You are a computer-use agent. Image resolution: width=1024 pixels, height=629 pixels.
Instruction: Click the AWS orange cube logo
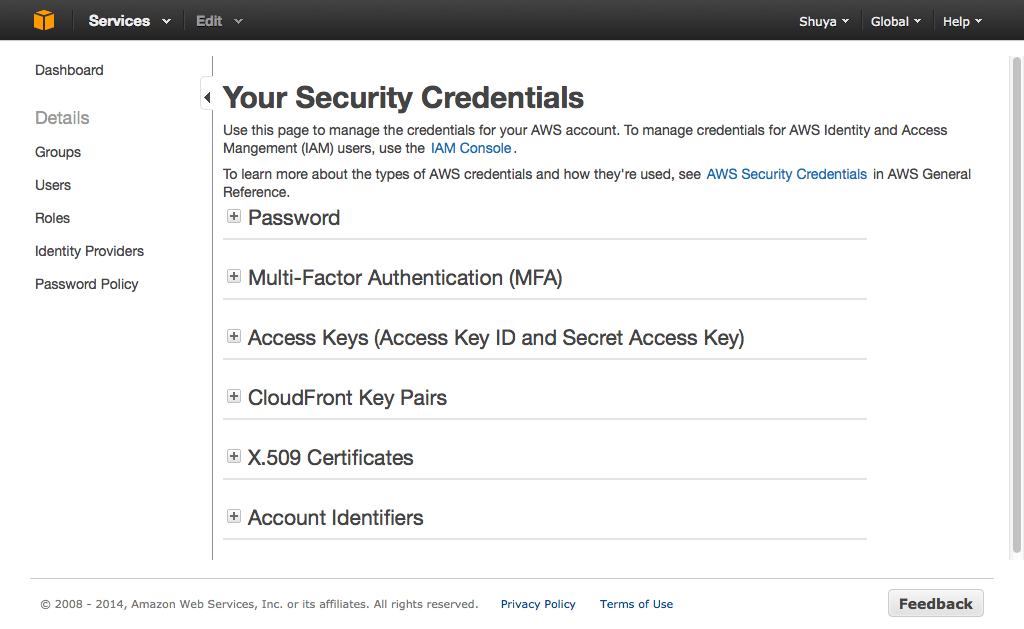[x=44, y=21]
